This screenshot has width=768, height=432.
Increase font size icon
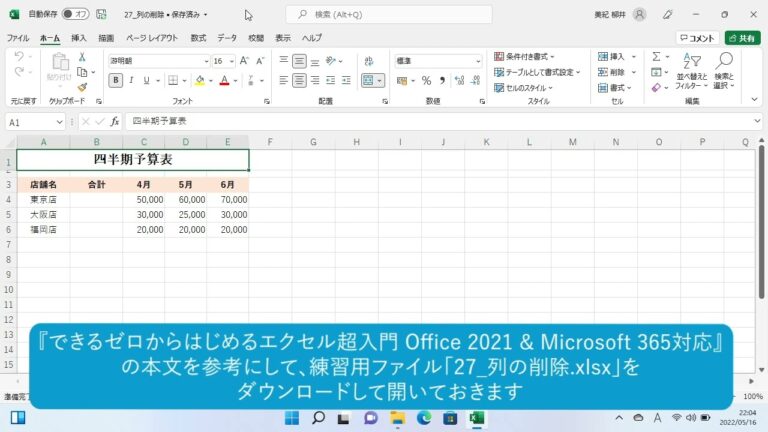(x=244, y=61)
